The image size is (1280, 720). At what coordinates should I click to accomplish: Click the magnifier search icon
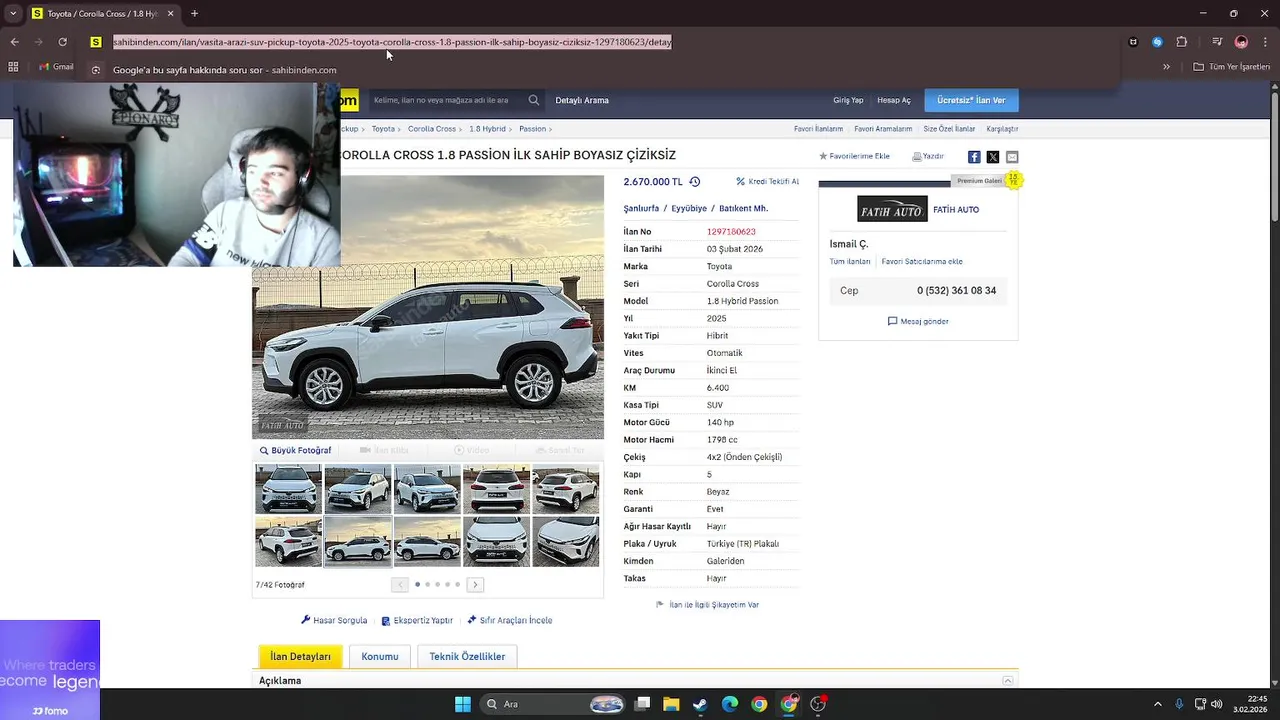(x=534, y=100)
